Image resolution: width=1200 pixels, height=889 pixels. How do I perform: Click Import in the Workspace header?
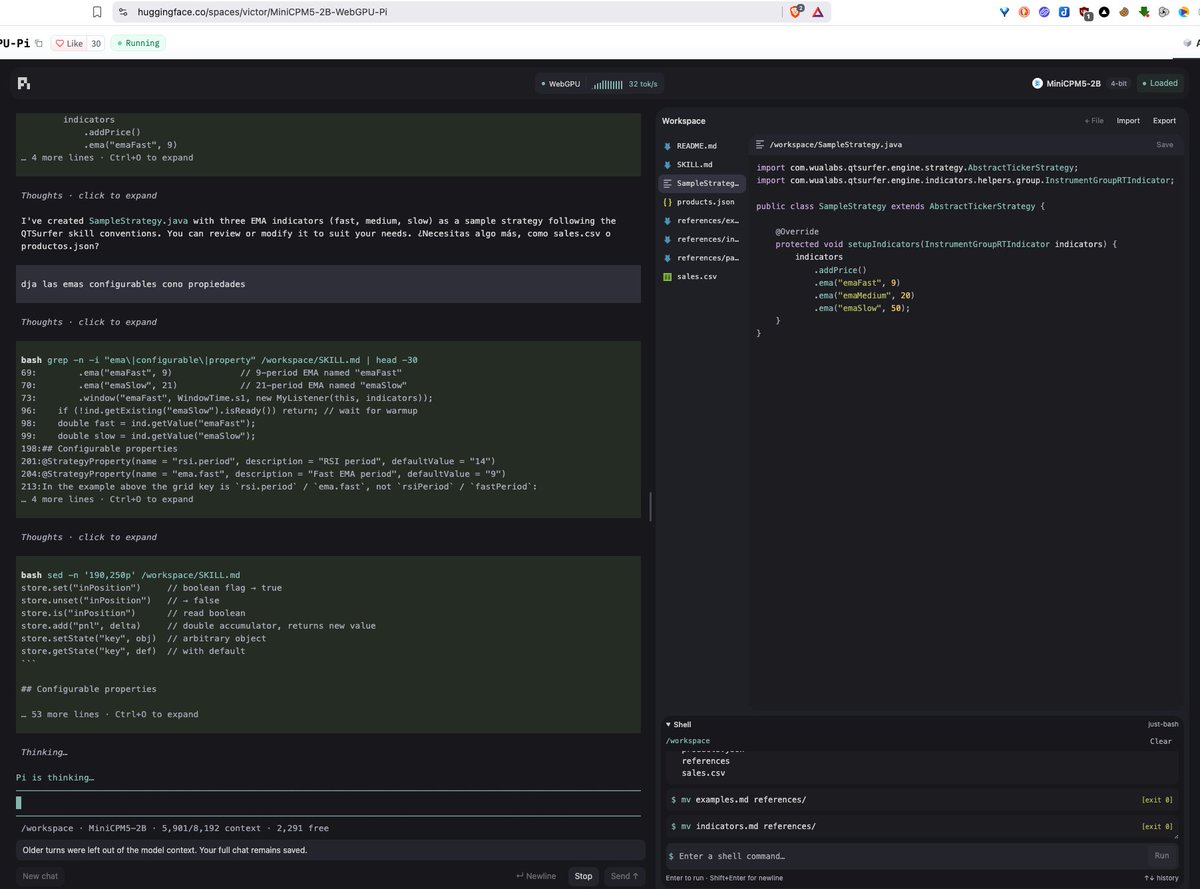(1128, 121)
